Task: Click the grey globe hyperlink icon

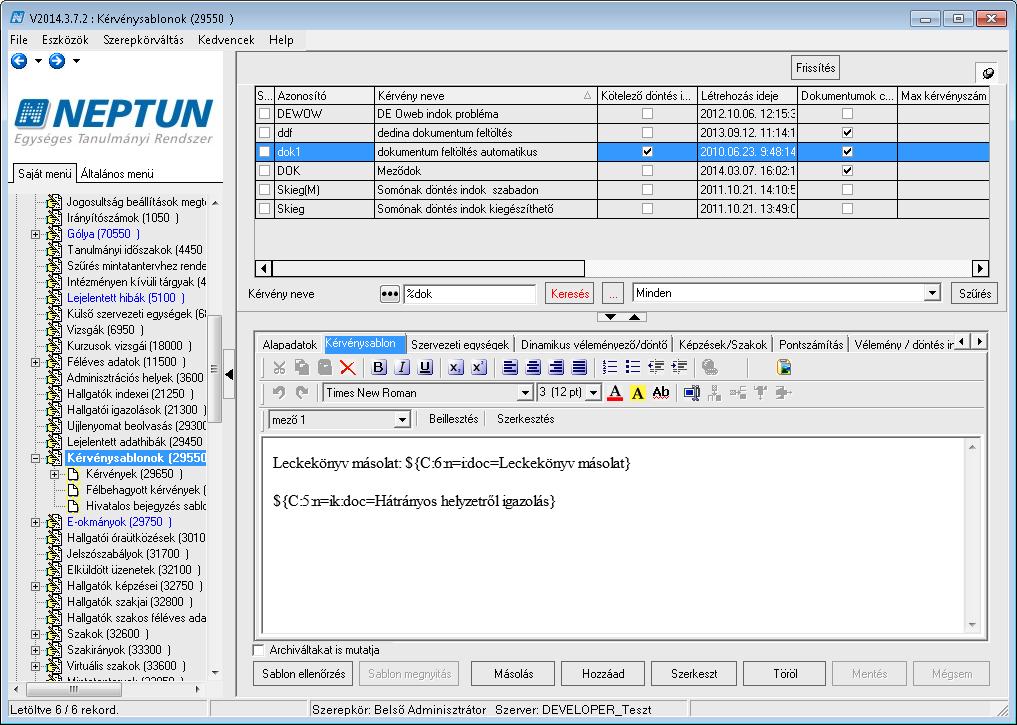Action: 710,368
